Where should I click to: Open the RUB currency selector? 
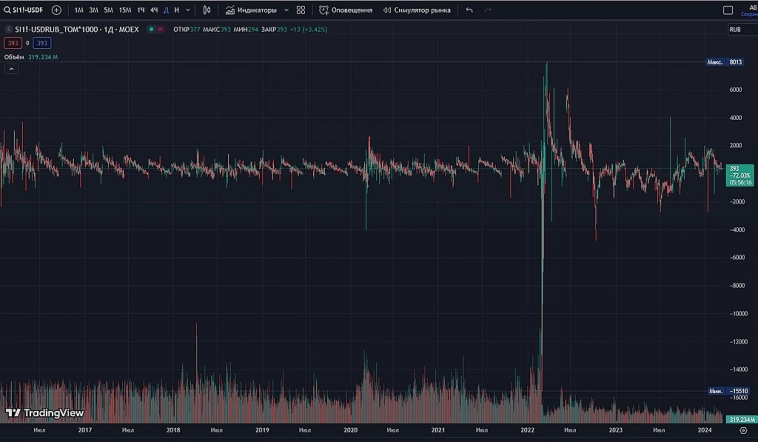point(735,29)
